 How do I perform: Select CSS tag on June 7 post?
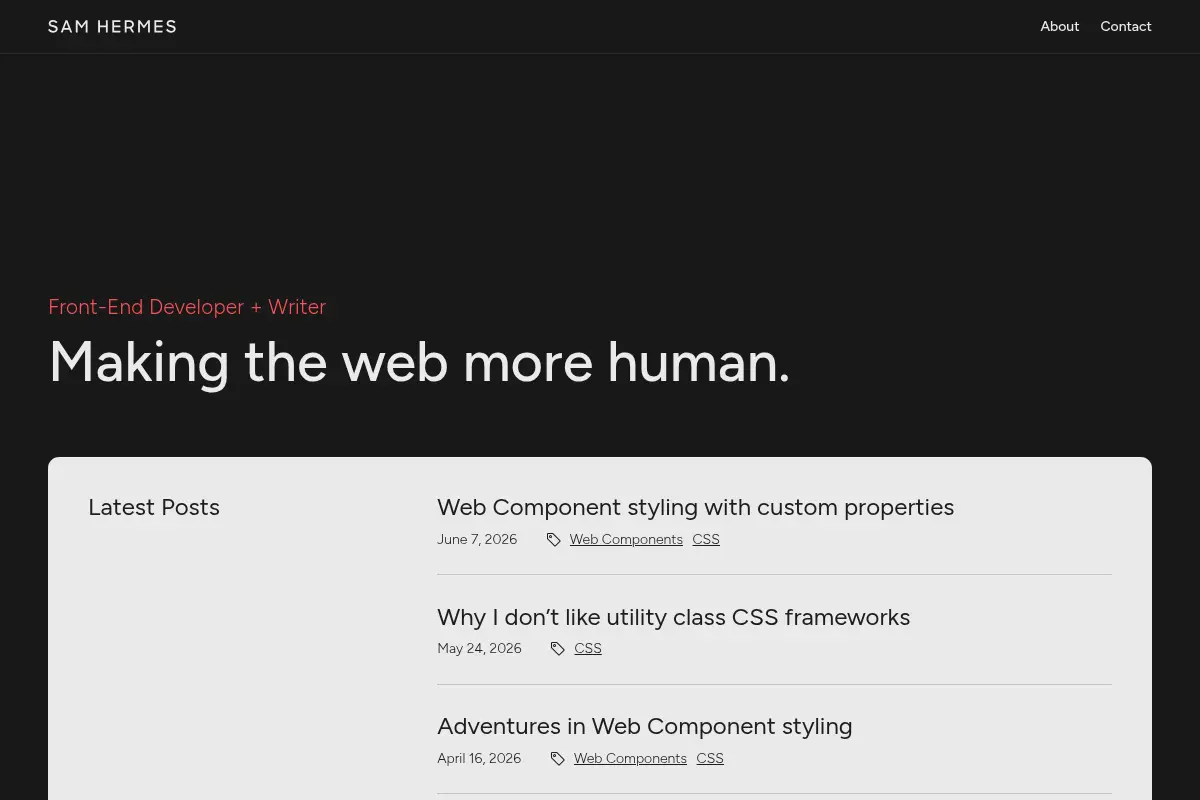coord(706,539)
